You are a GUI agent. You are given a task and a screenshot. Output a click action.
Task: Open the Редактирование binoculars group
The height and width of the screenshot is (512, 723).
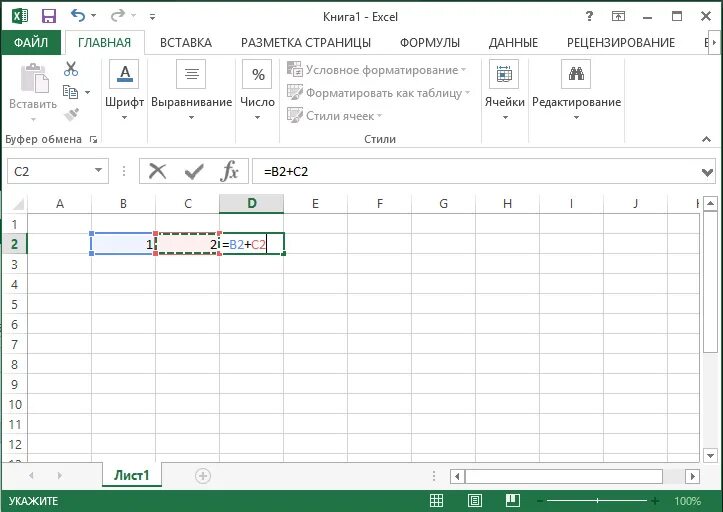pos(576,90)
